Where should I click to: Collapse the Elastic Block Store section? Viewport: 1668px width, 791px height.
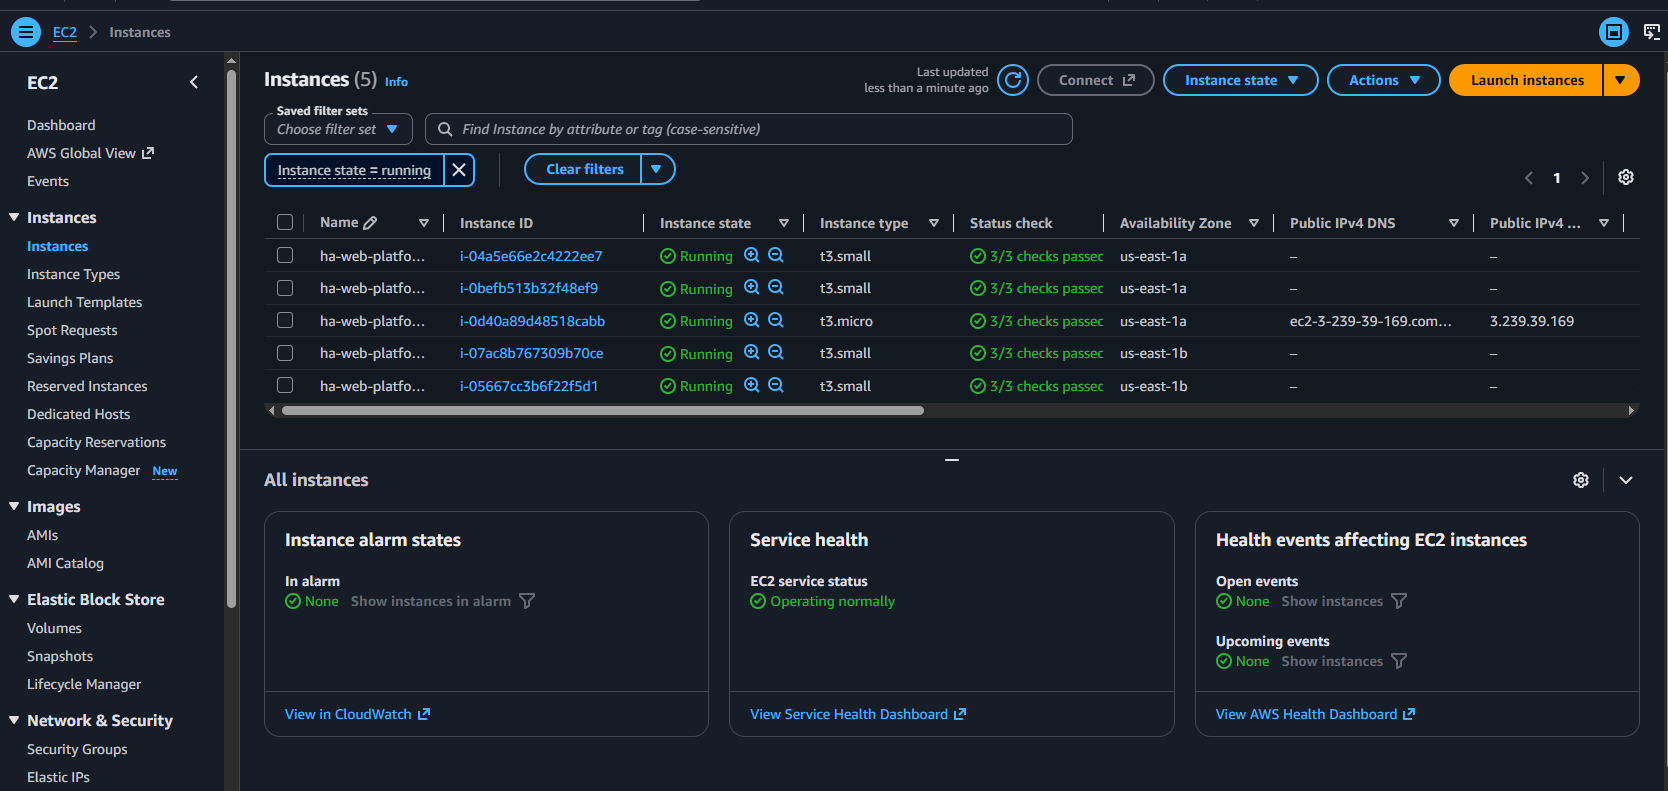[14, 599]
